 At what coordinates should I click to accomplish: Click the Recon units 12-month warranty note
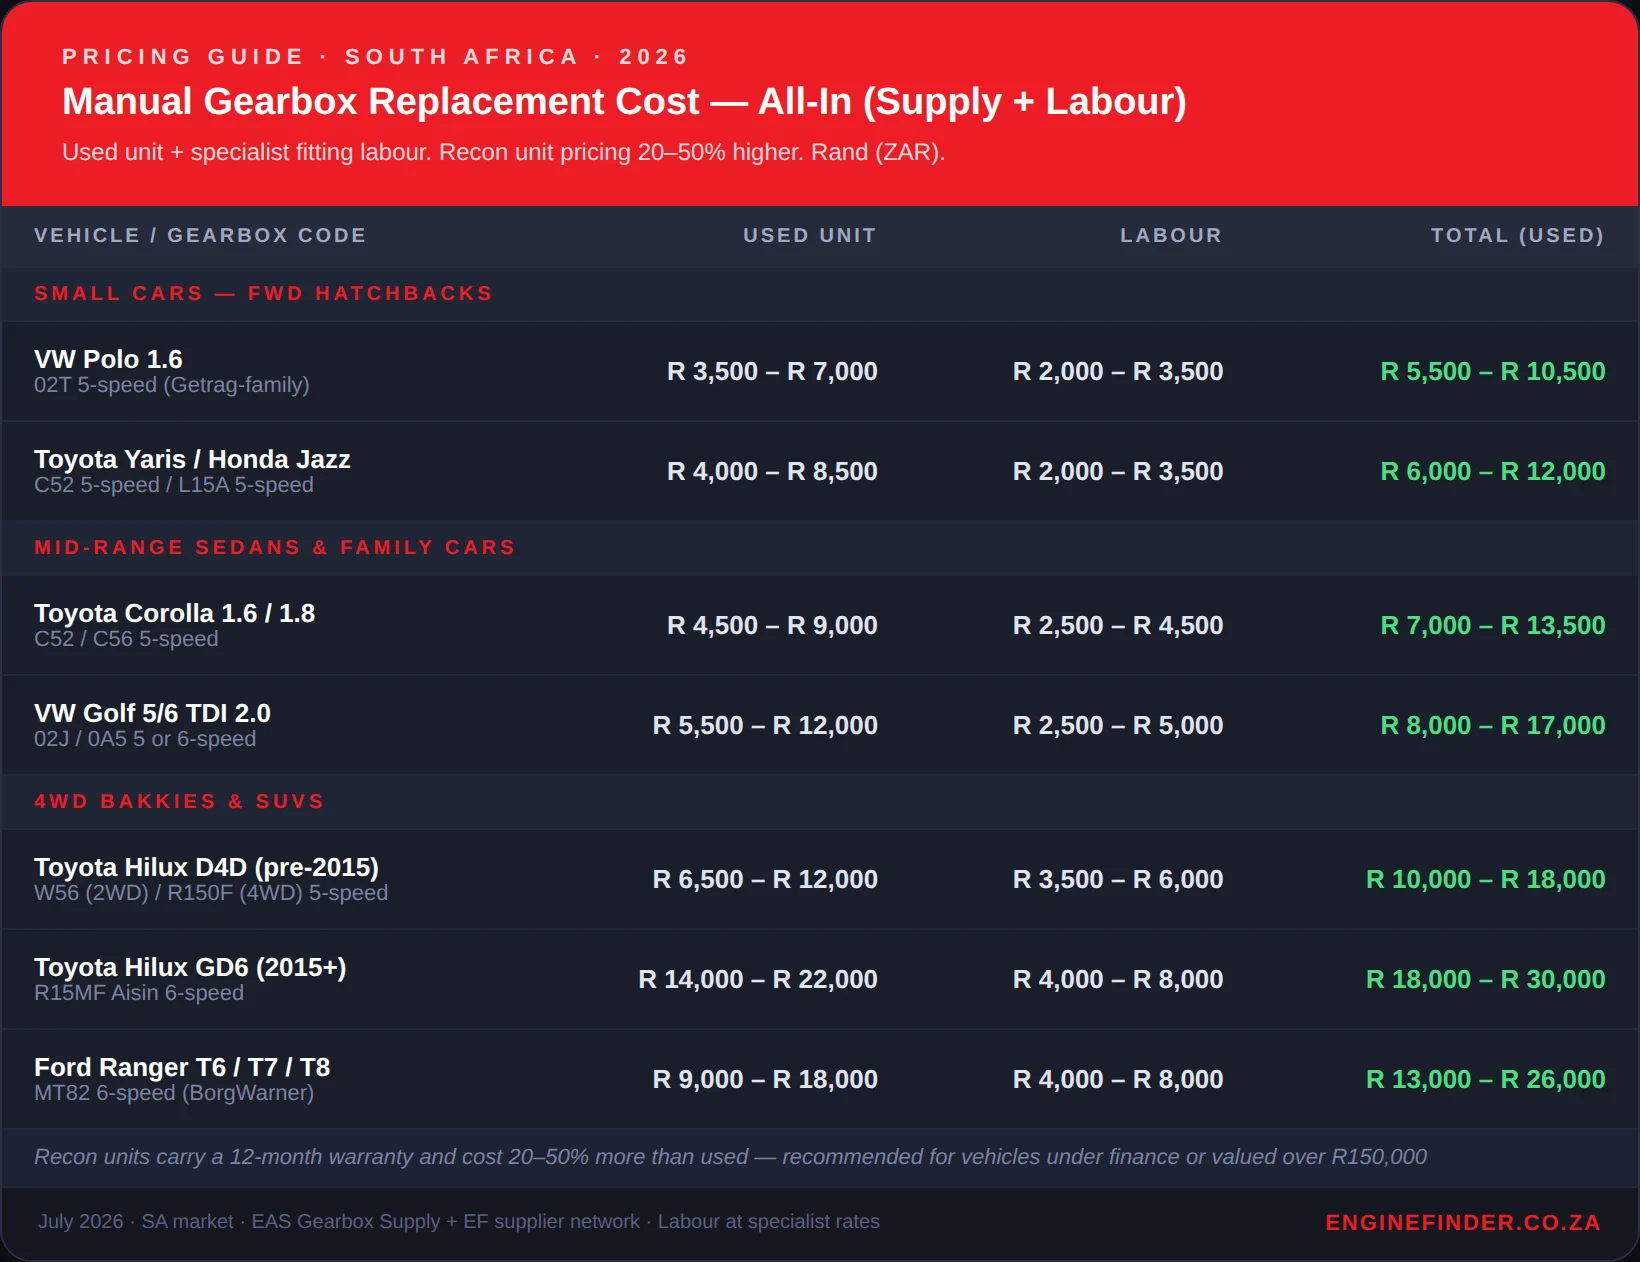[x=730, y=1157]
